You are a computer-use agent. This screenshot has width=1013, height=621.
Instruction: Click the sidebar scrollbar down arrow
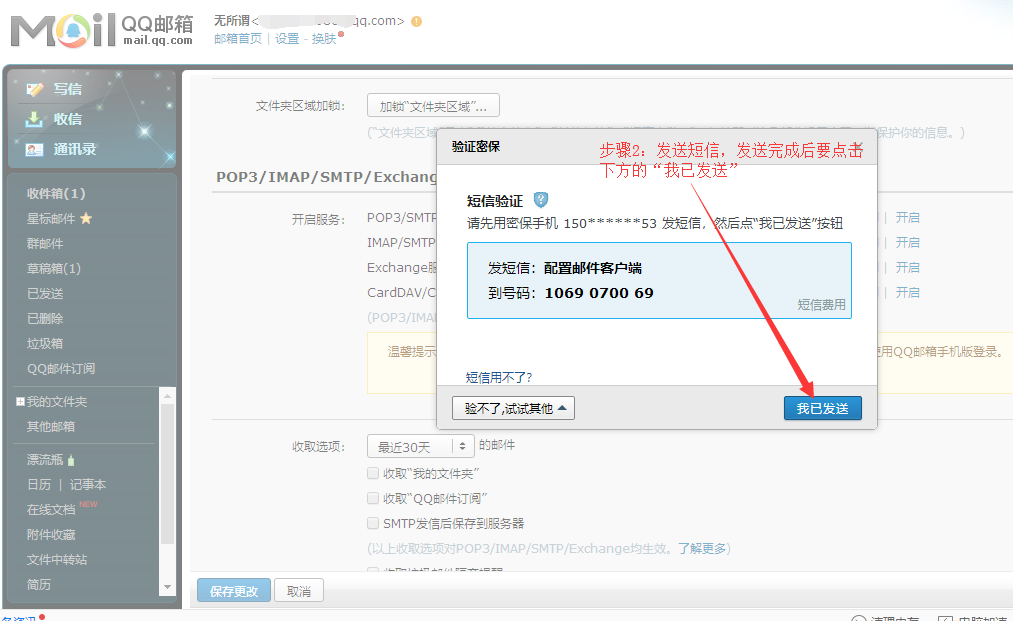167,587
